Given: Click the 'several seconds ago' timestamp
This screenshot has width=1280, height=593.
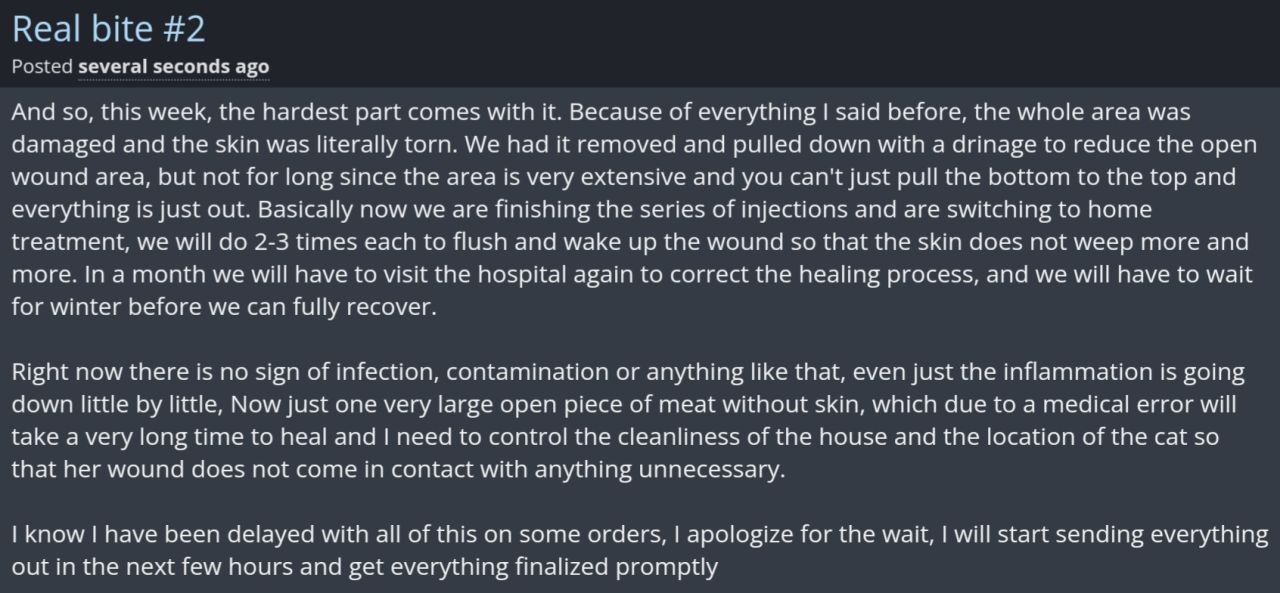Looking at the screenshot, I should pyautogui.click(x=174, y=67).
